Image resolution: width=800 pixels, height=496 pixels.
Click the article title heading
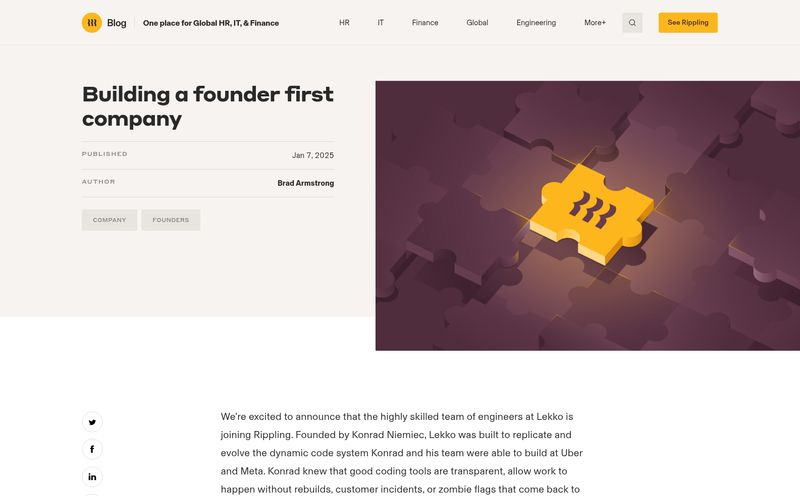208,107
